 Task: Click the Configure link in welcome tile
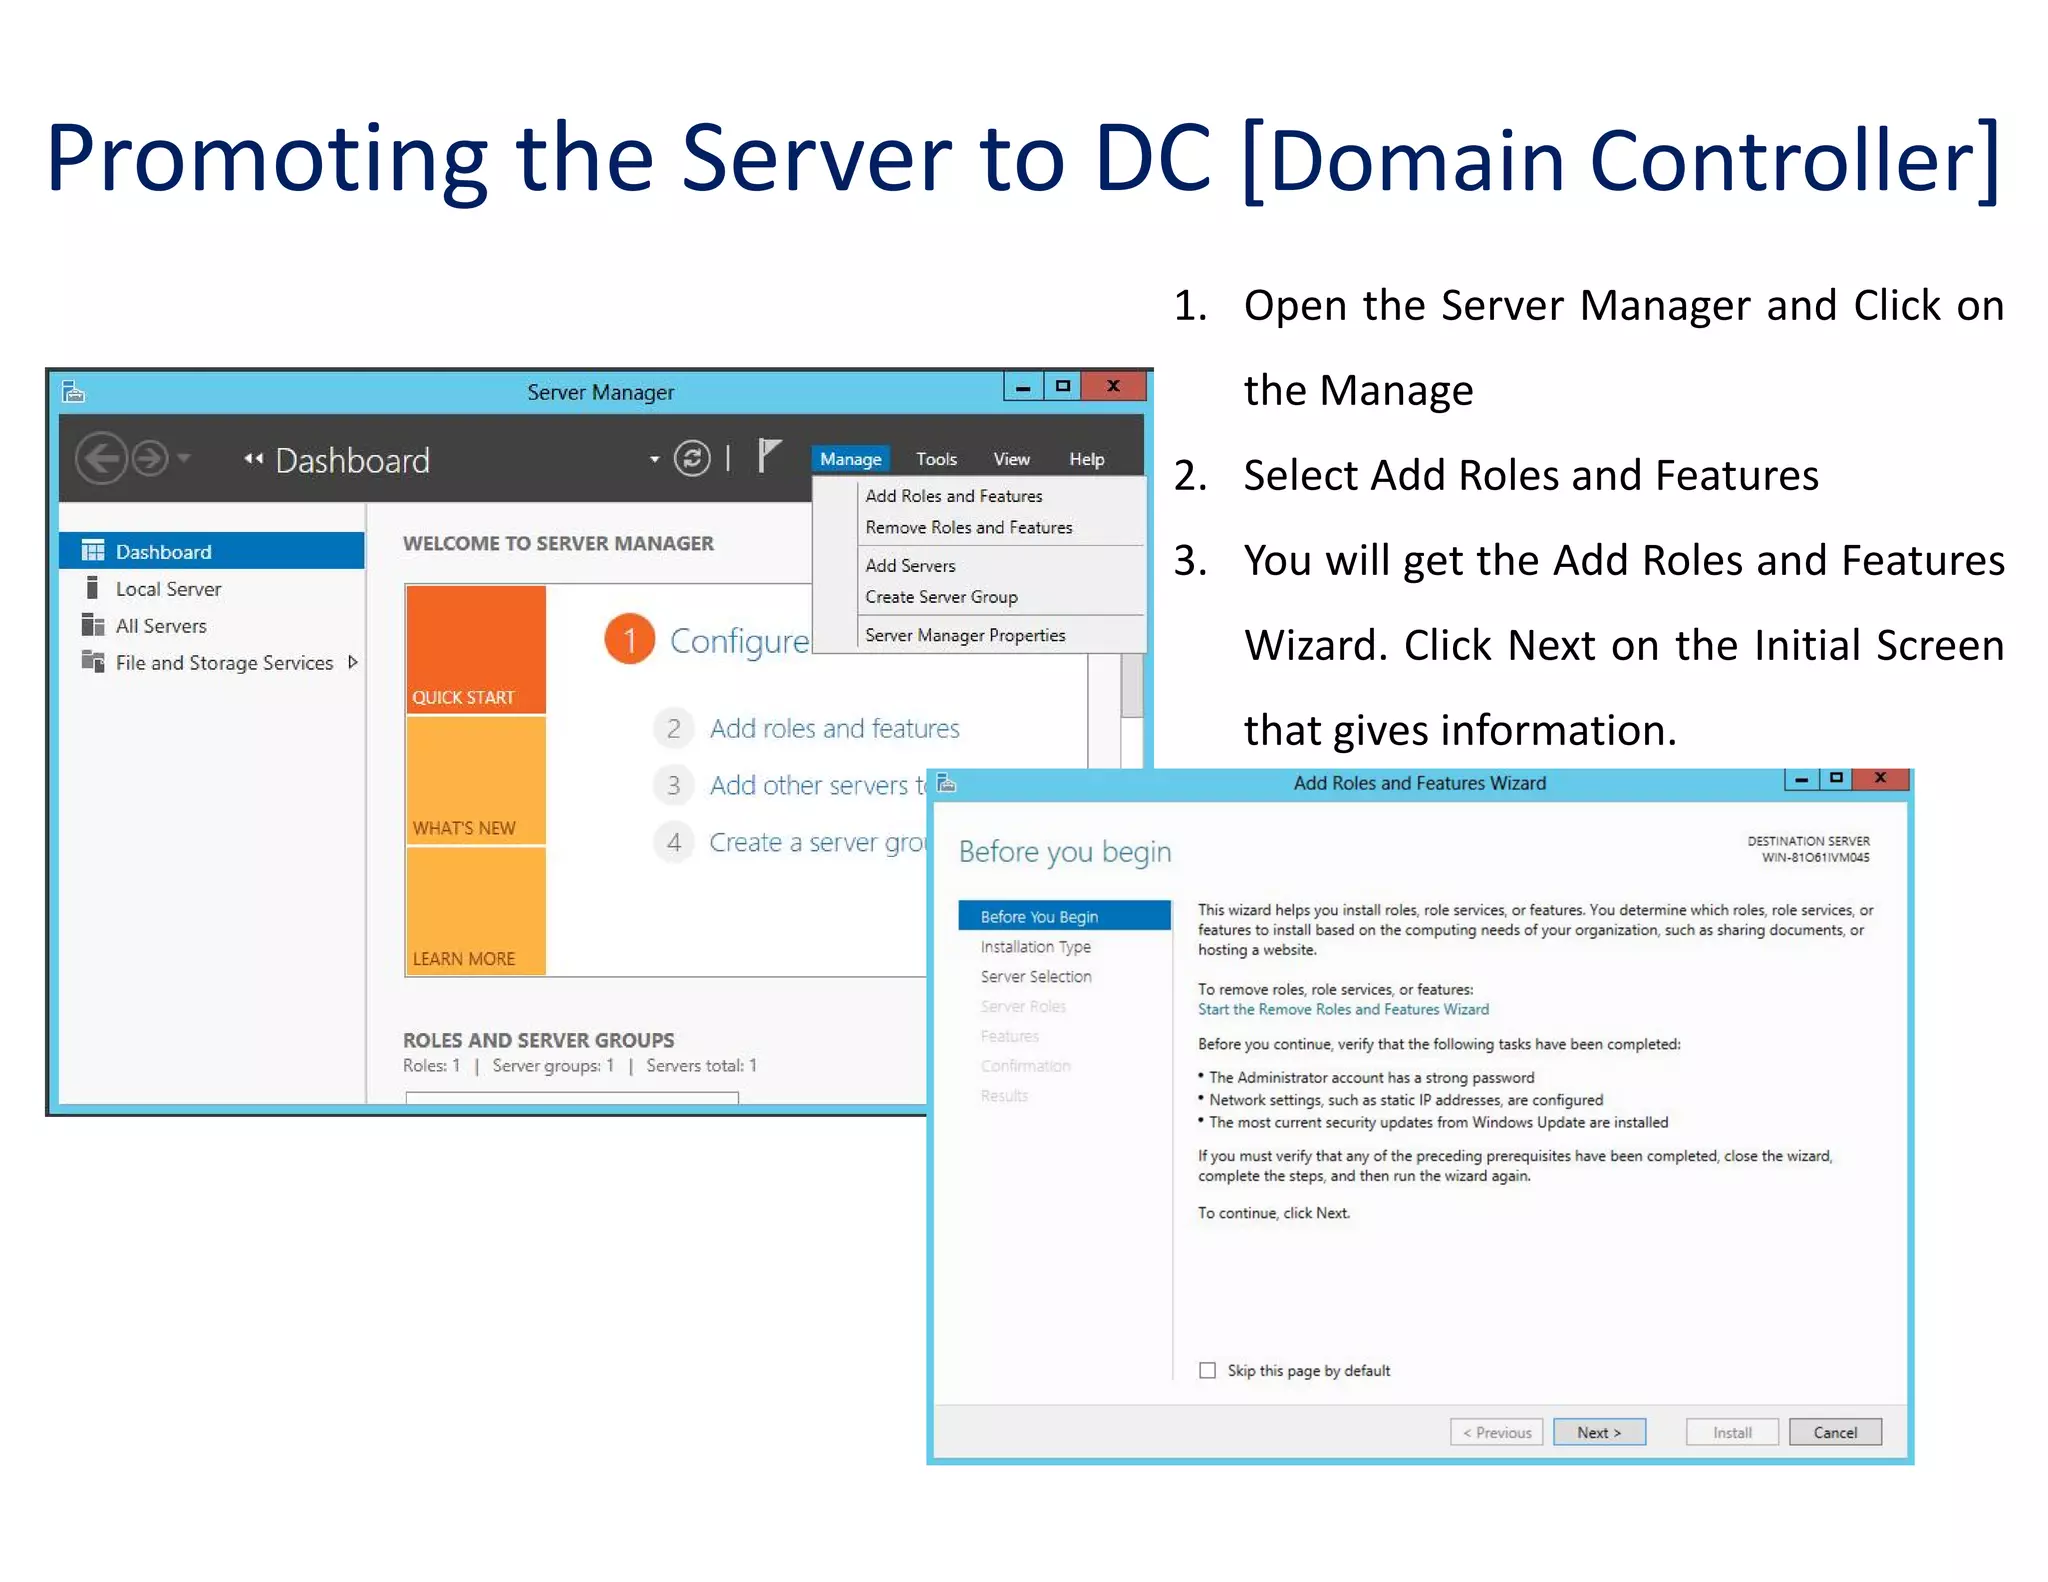739,641
